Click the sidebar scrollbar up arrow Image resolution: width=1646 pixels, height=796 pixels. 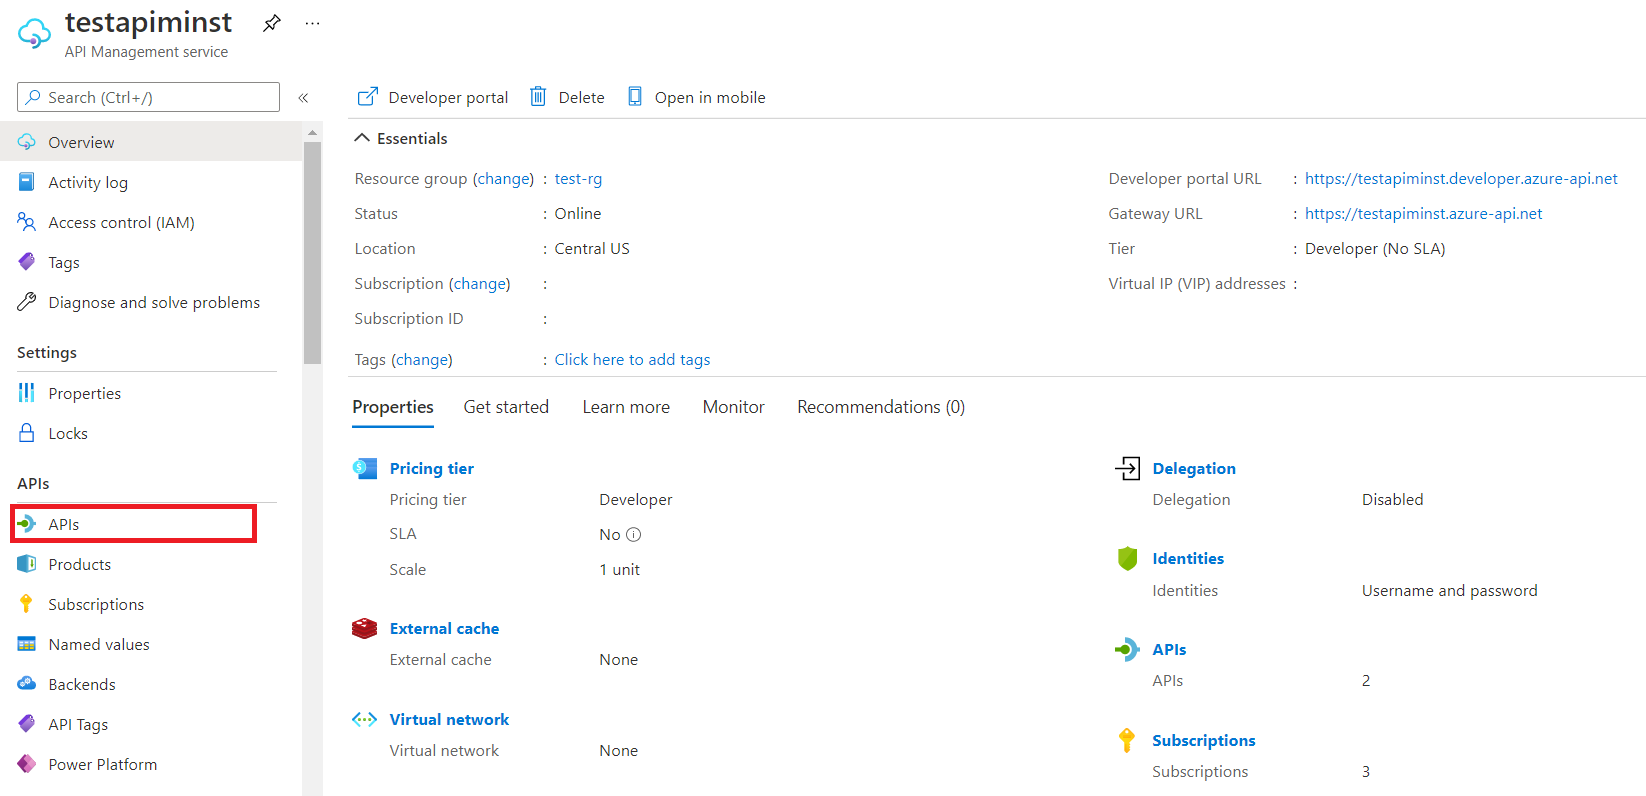coord(312,132)
